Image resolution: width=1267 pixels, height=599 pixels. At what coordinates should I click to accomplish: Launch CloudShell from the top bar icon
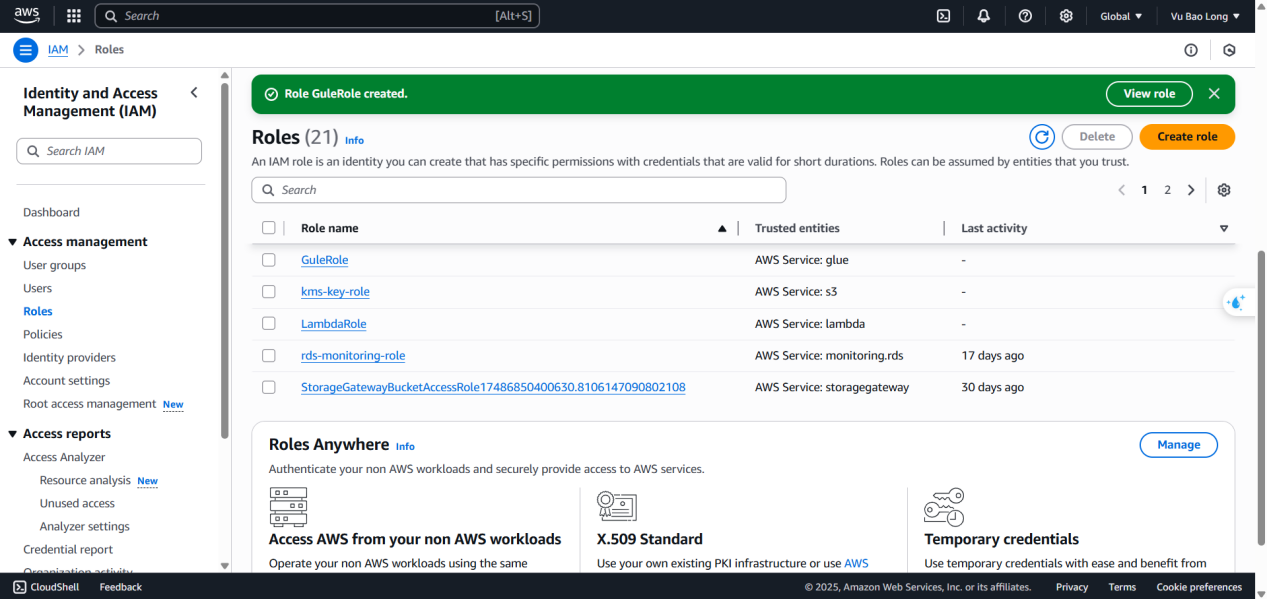point(943,16)
